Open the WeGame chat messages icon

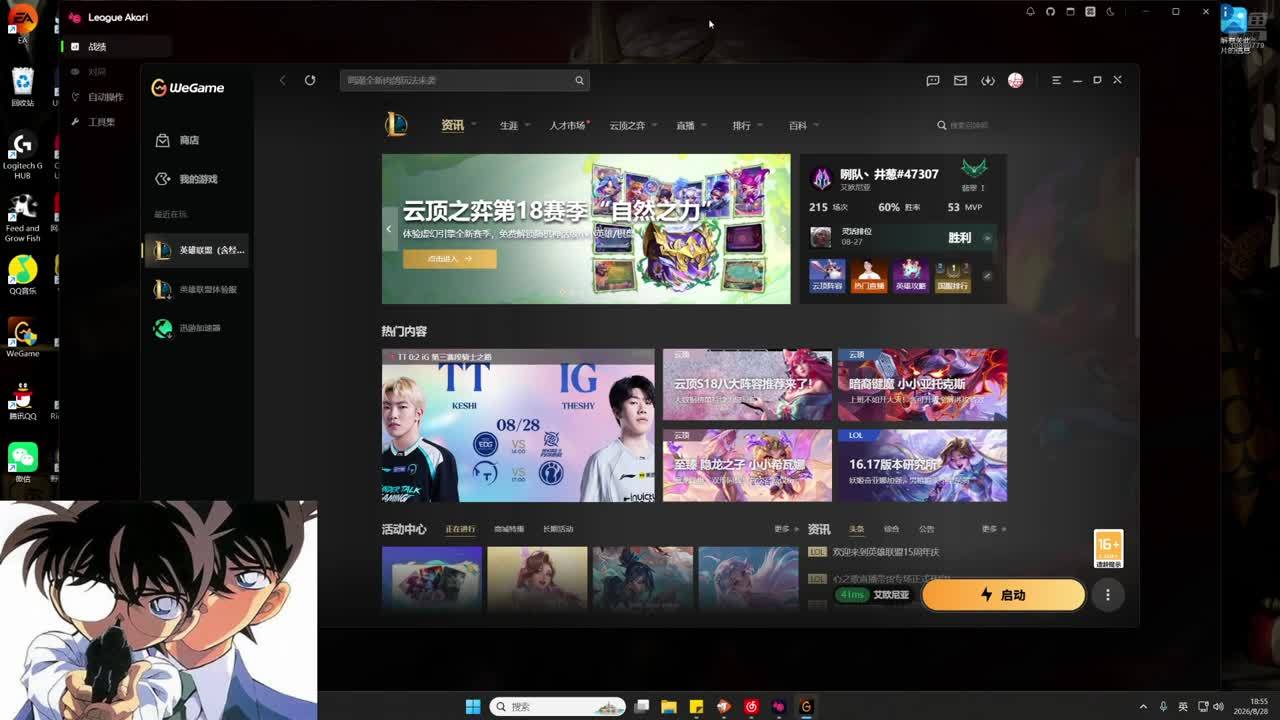(x=933, y=80)
